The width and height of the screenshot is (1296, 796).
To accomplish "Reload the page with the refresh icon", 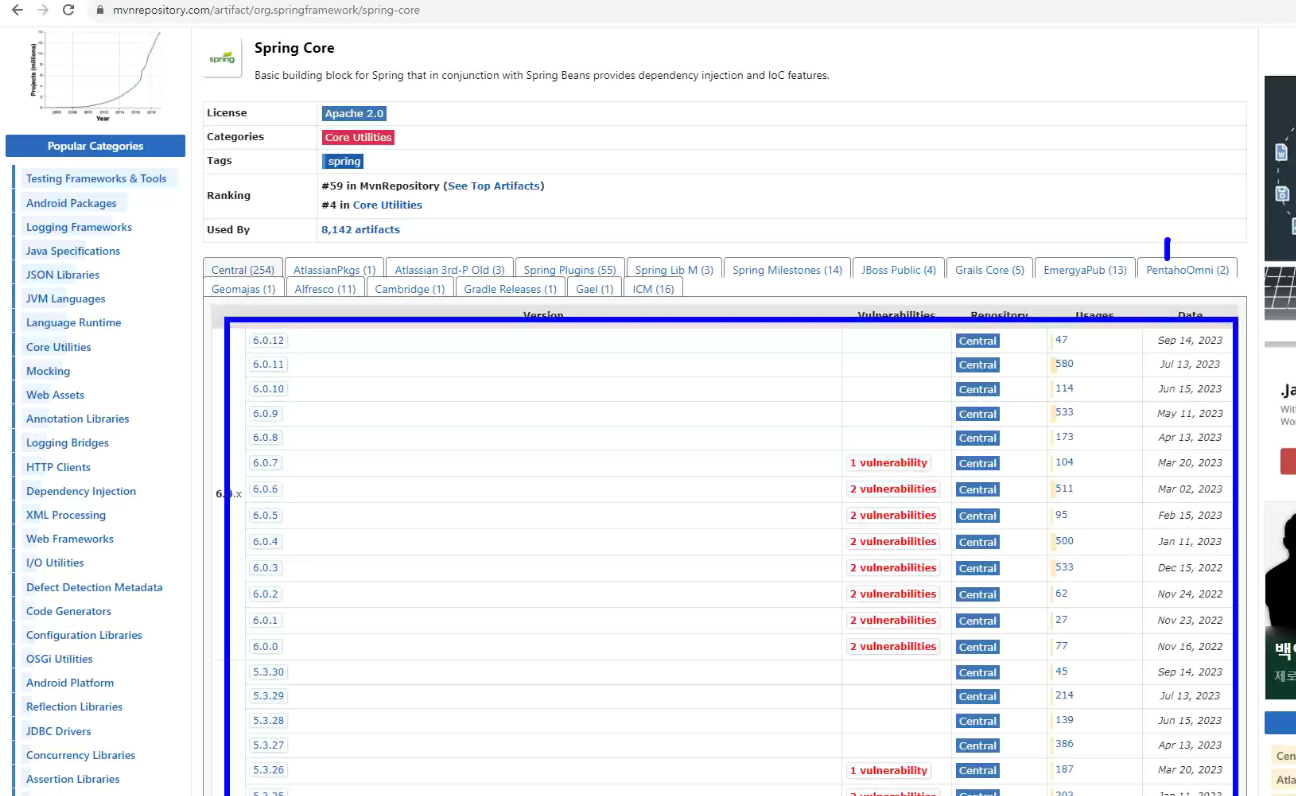I will (69, 10).
